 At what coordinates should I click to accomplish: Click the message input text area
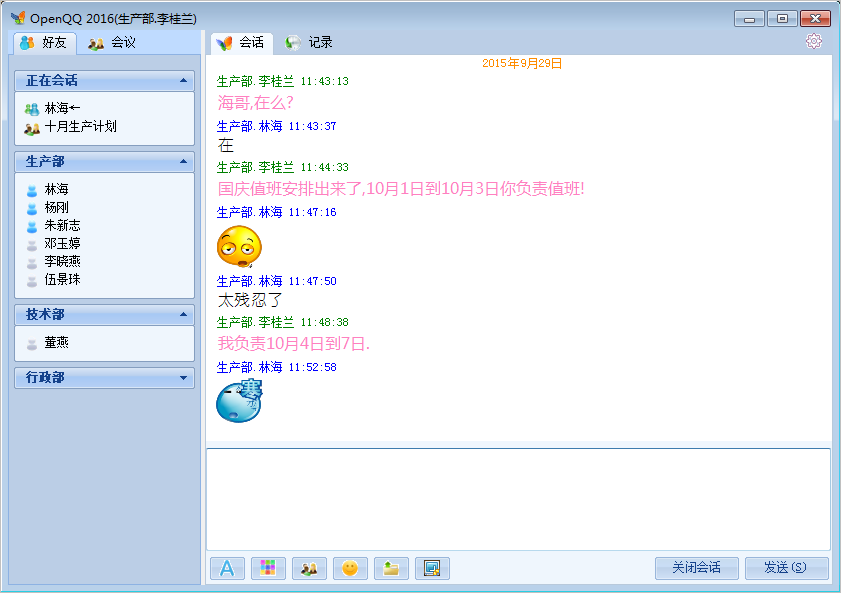tap(518, 498)
